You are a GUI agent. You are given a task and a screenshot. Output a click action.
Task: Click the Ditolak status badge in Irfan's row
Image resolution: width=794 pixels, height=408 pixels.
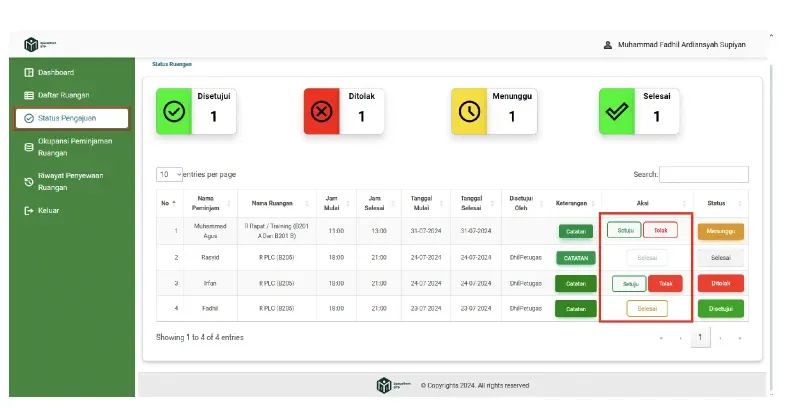click(721, 283)
